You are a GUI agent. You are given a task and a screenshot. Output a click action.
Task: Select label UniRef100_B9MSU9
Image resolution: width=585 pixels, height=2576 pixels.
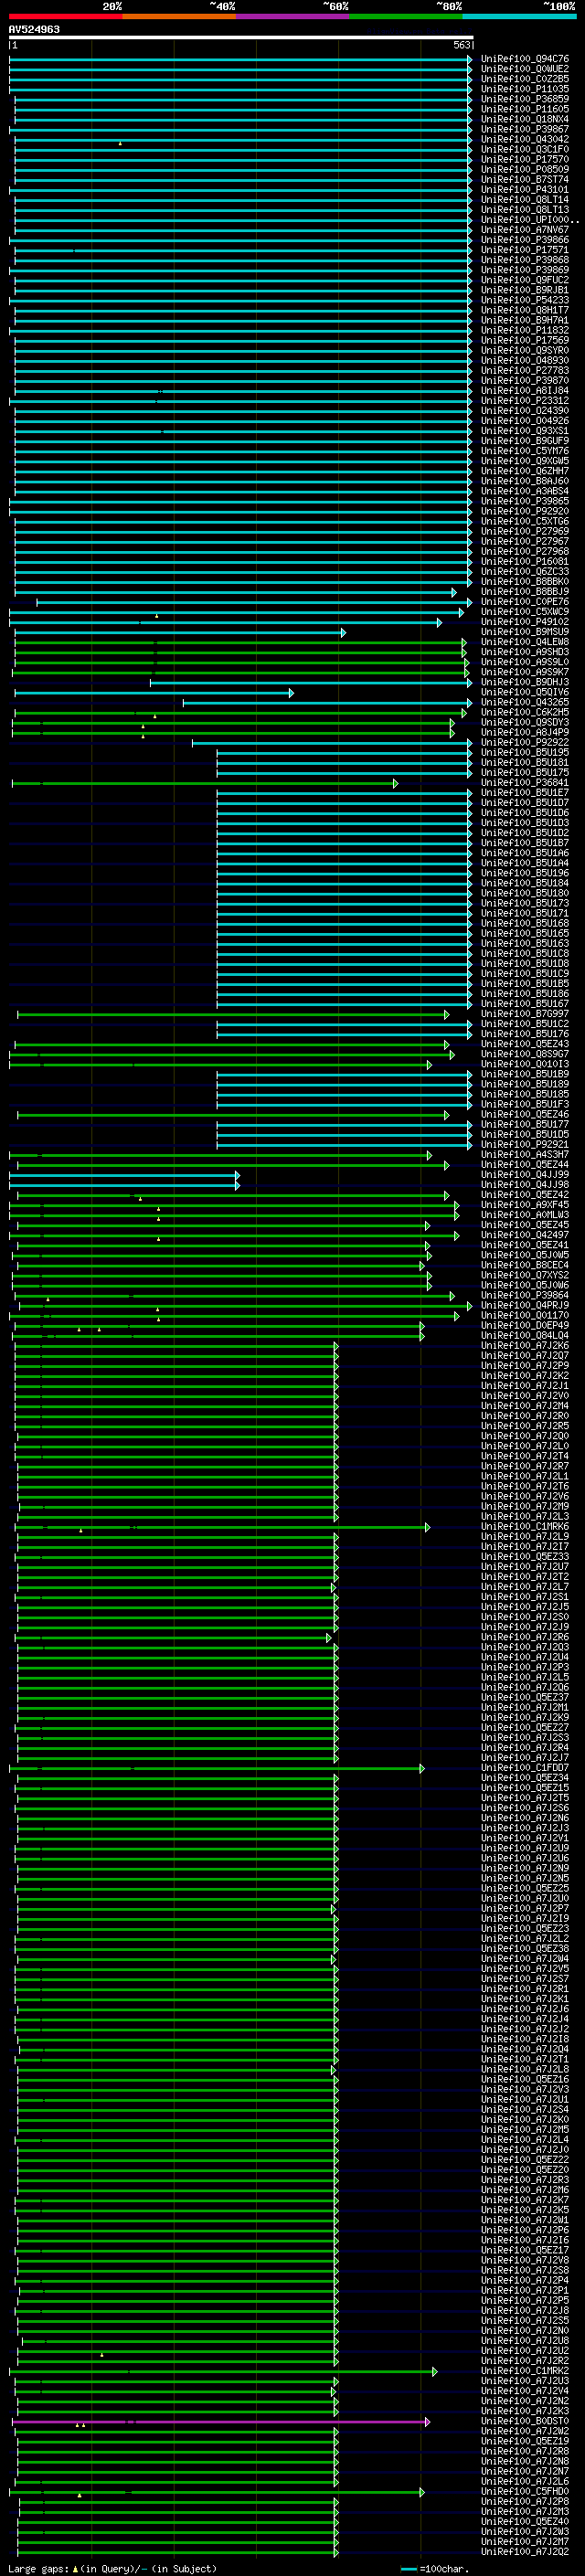[x=525, y=632]
